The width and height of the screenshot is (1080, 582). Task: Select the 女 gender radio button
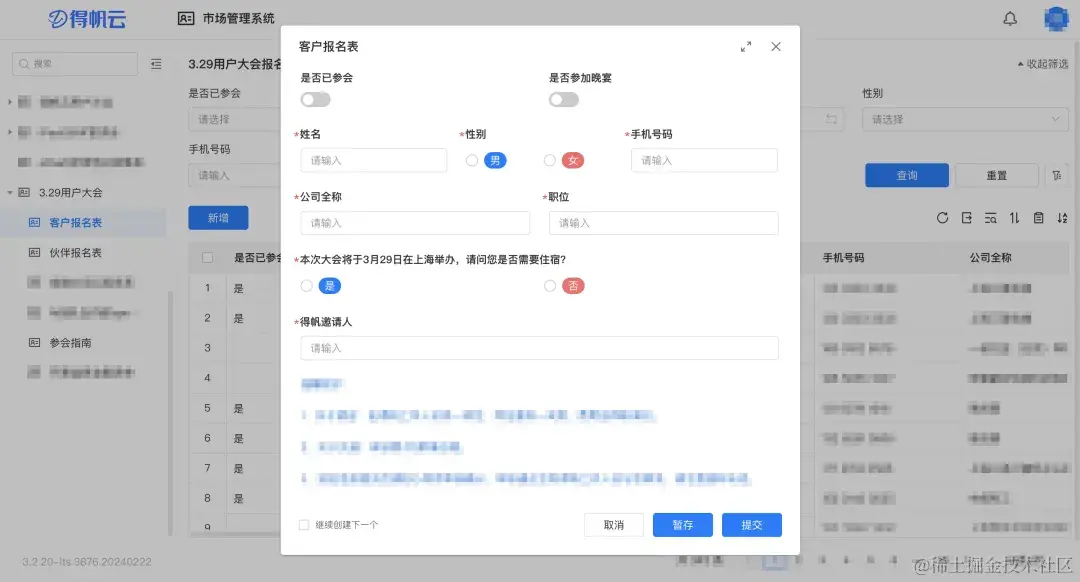[550, 160]
